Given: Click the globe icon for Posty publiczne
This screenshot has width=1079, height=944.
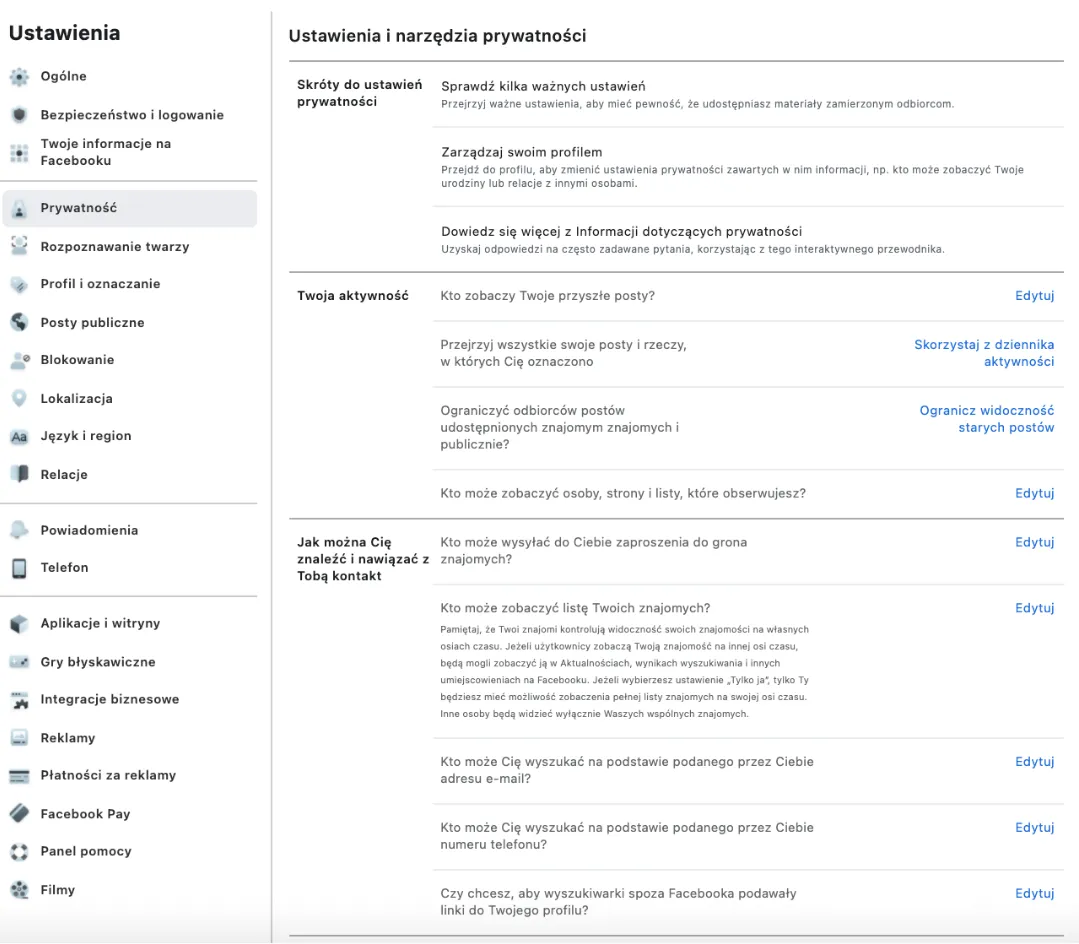Looking at the screenshot, I should 19,322.
